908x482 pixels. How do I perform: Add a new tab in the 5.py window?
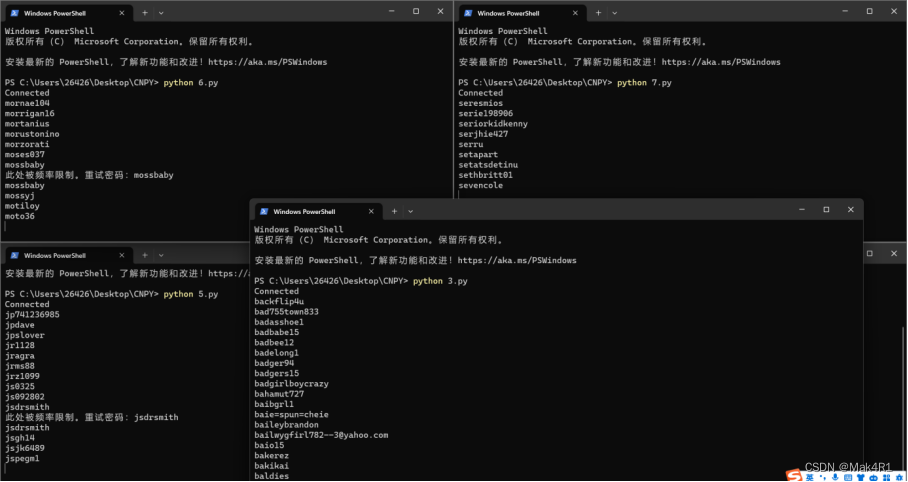(x=145, y=255)
